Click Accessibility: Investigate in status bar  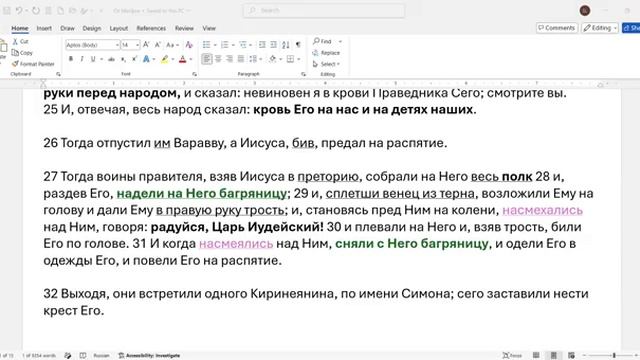click(x=149, y=356)
